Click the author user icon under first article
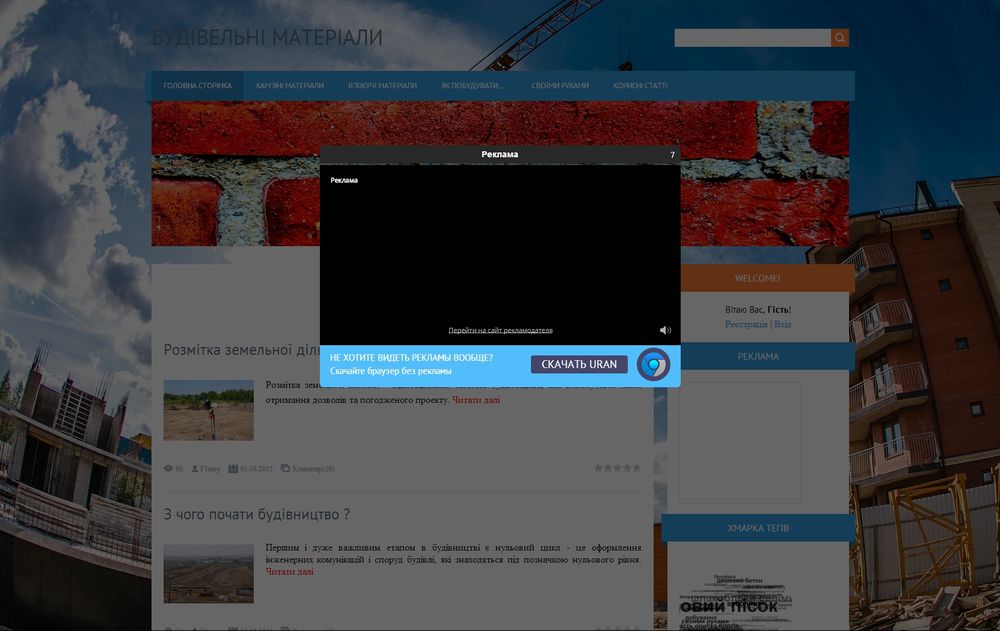 (x=195, y=468)
